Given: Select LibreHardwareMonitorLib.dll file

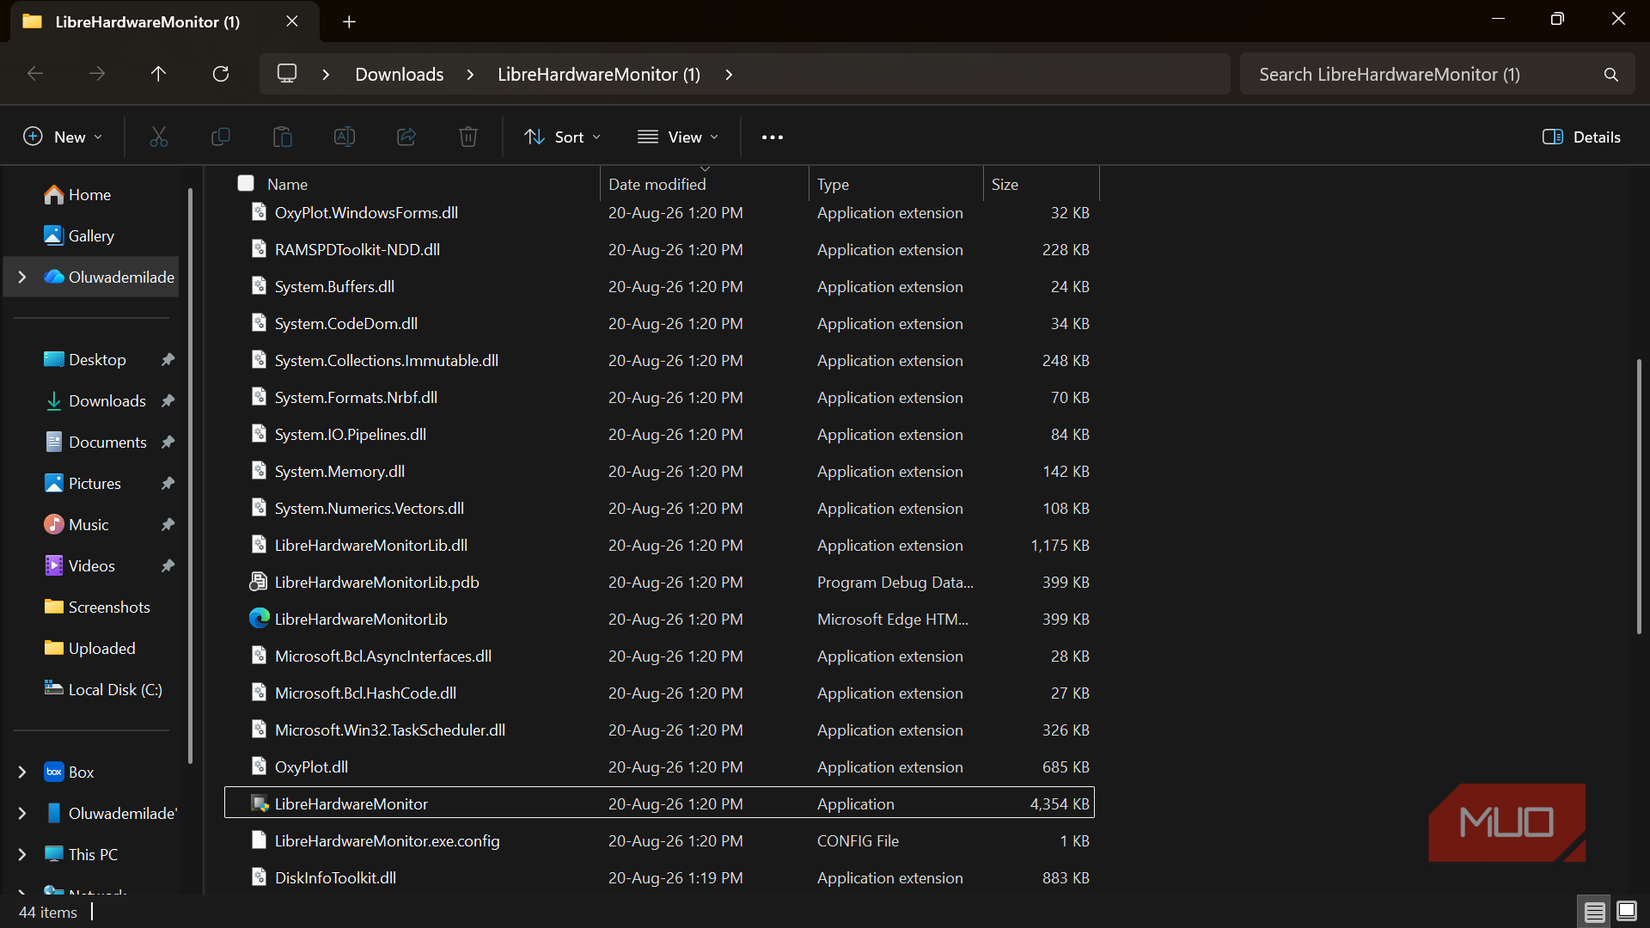Looking at the screenshot, I should pyautogui.click(x=659, y=545).
